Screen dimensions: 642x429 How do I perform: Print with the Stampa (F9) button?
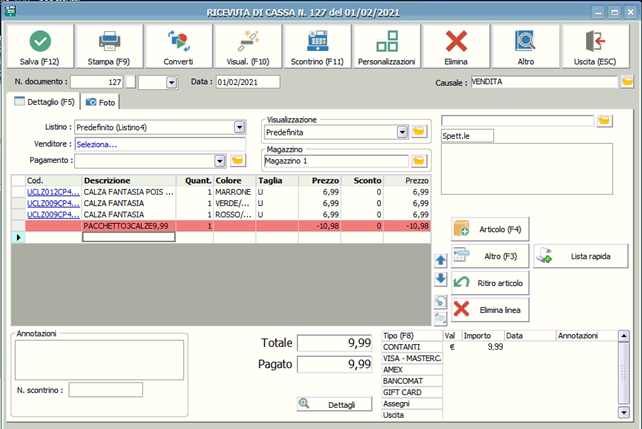[x=109, y=46]
